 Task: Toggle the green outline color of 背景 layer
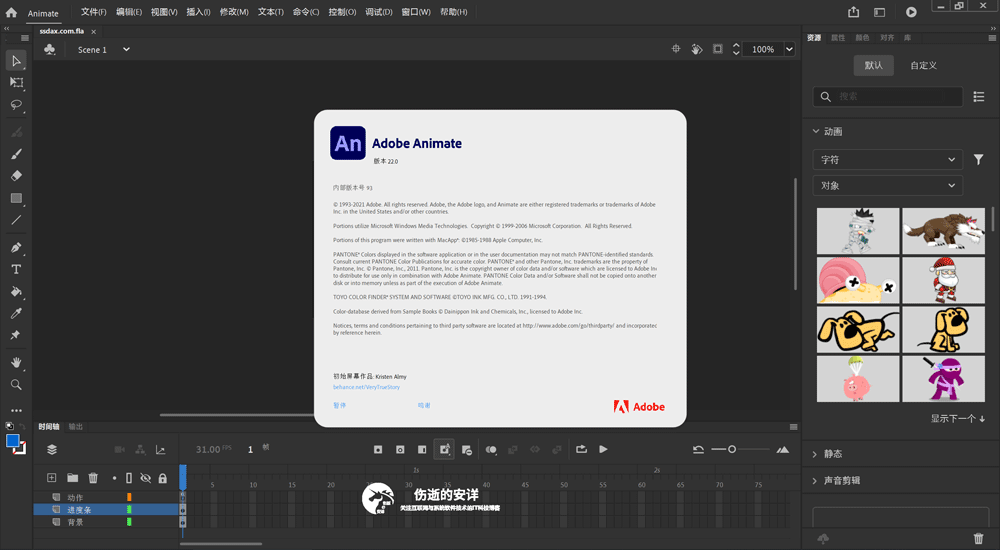[x=129, y=522]
